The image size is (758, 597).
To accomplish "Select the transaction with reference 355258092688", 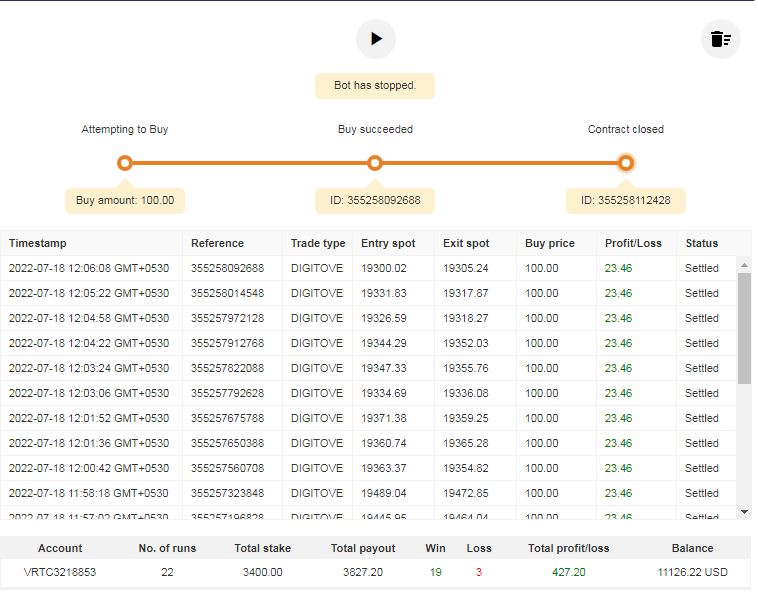I will click(x=227, y=268).
